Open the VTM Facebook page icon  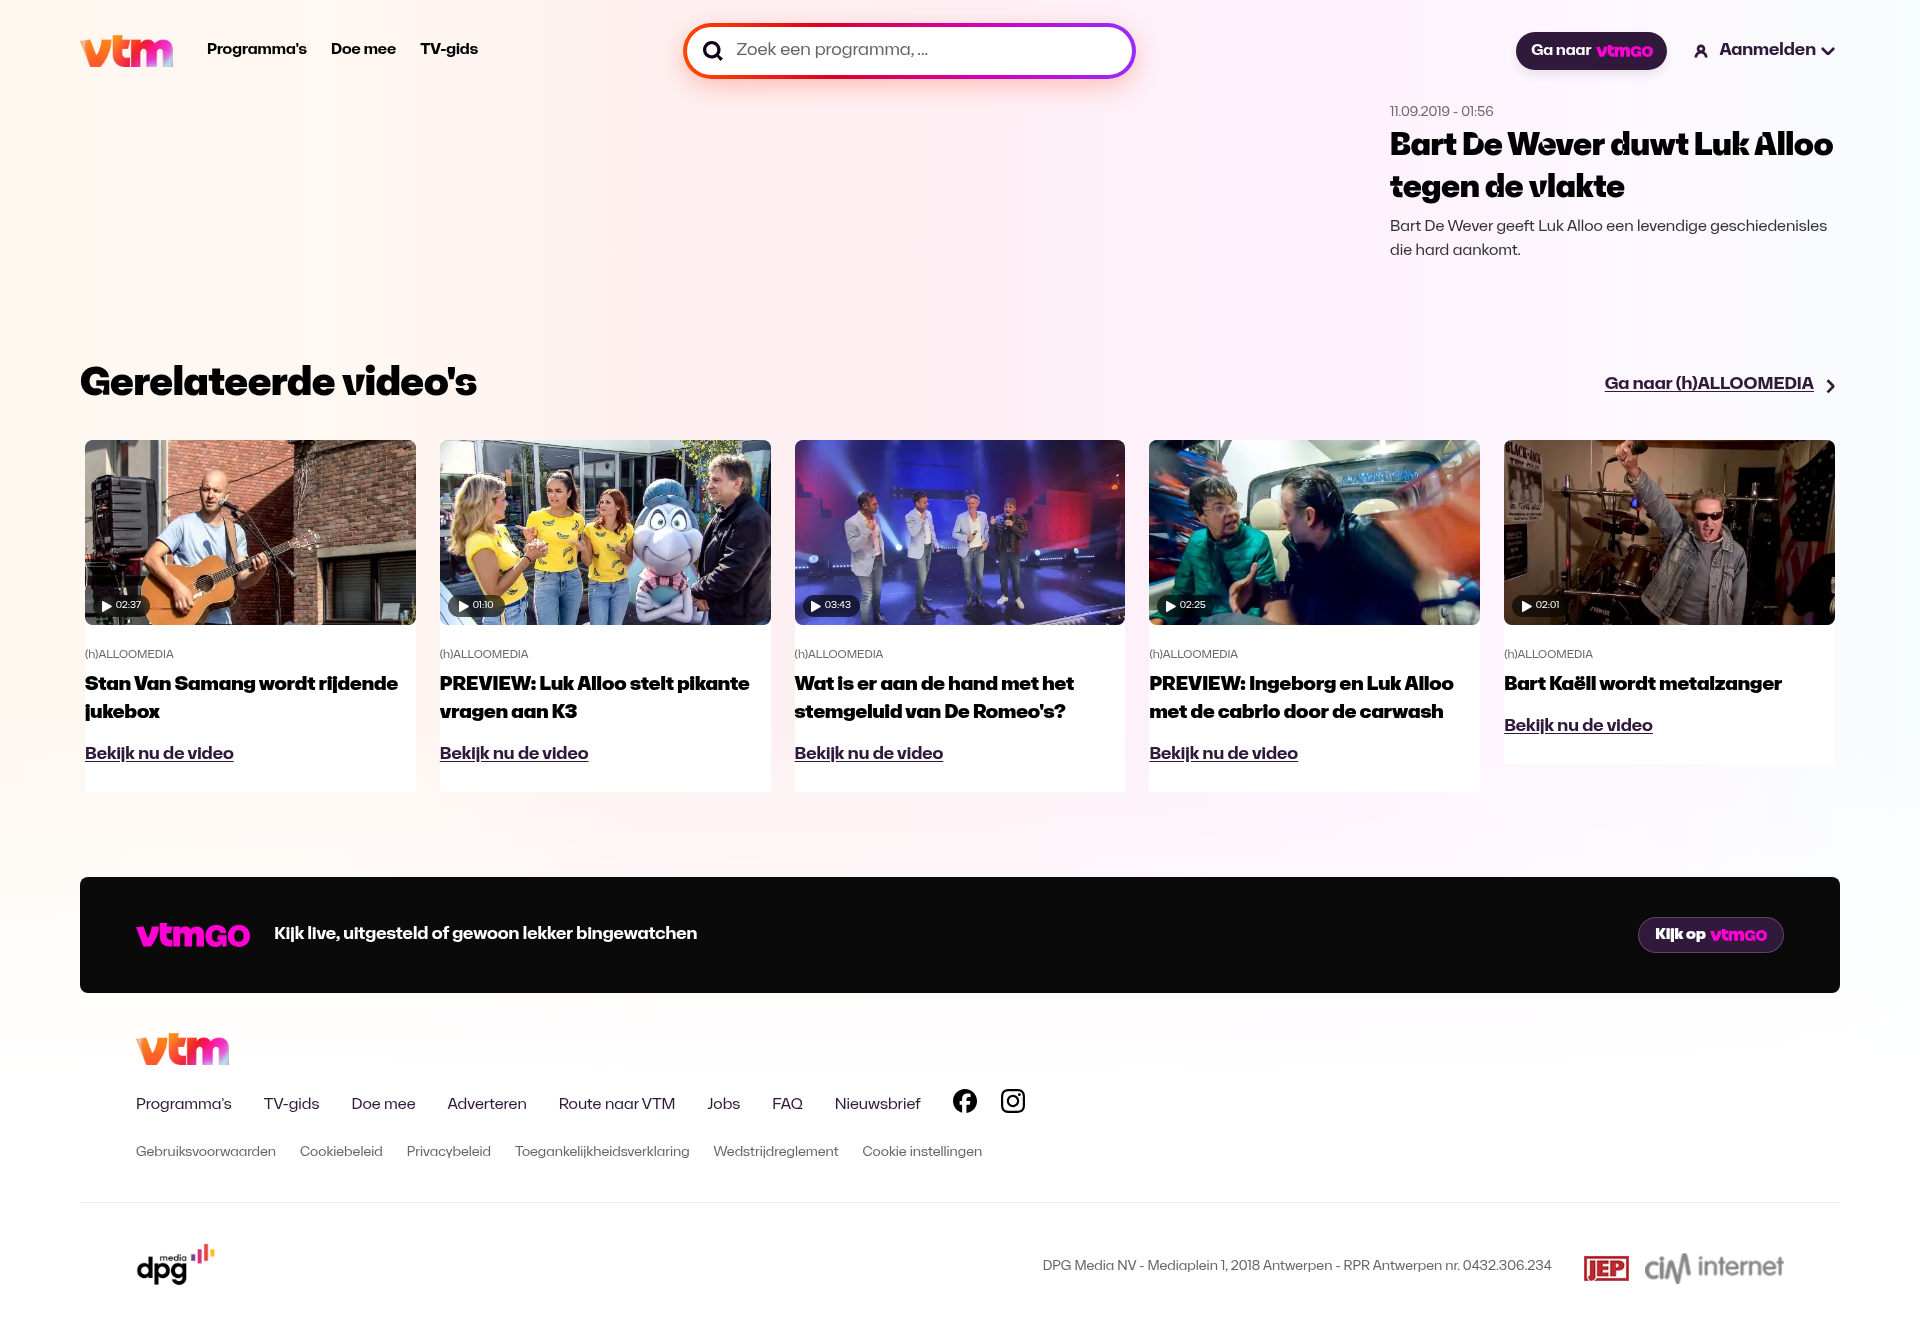pos(964,1101)
